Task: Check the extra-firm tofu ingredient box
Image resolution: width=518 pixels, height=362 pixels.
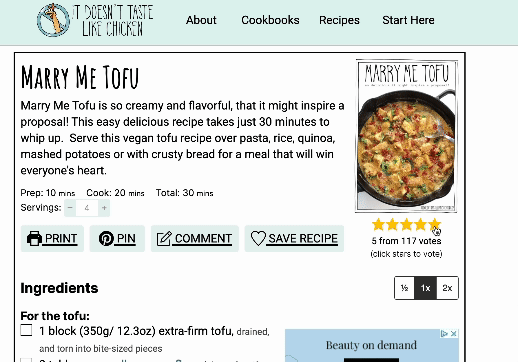Action: point(26,330)
